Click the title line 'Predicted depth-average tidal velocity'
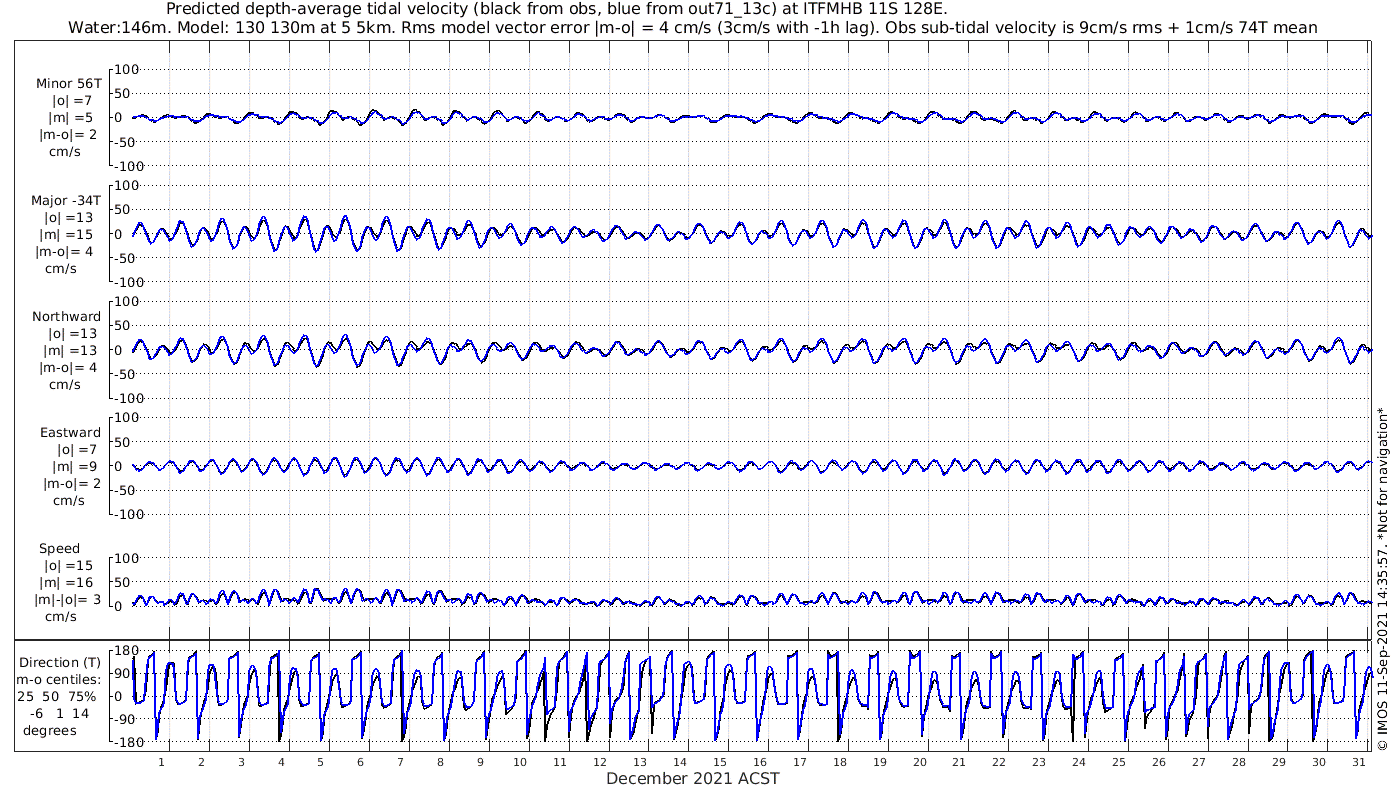The image size is (1400, 800). click(557, 9)
